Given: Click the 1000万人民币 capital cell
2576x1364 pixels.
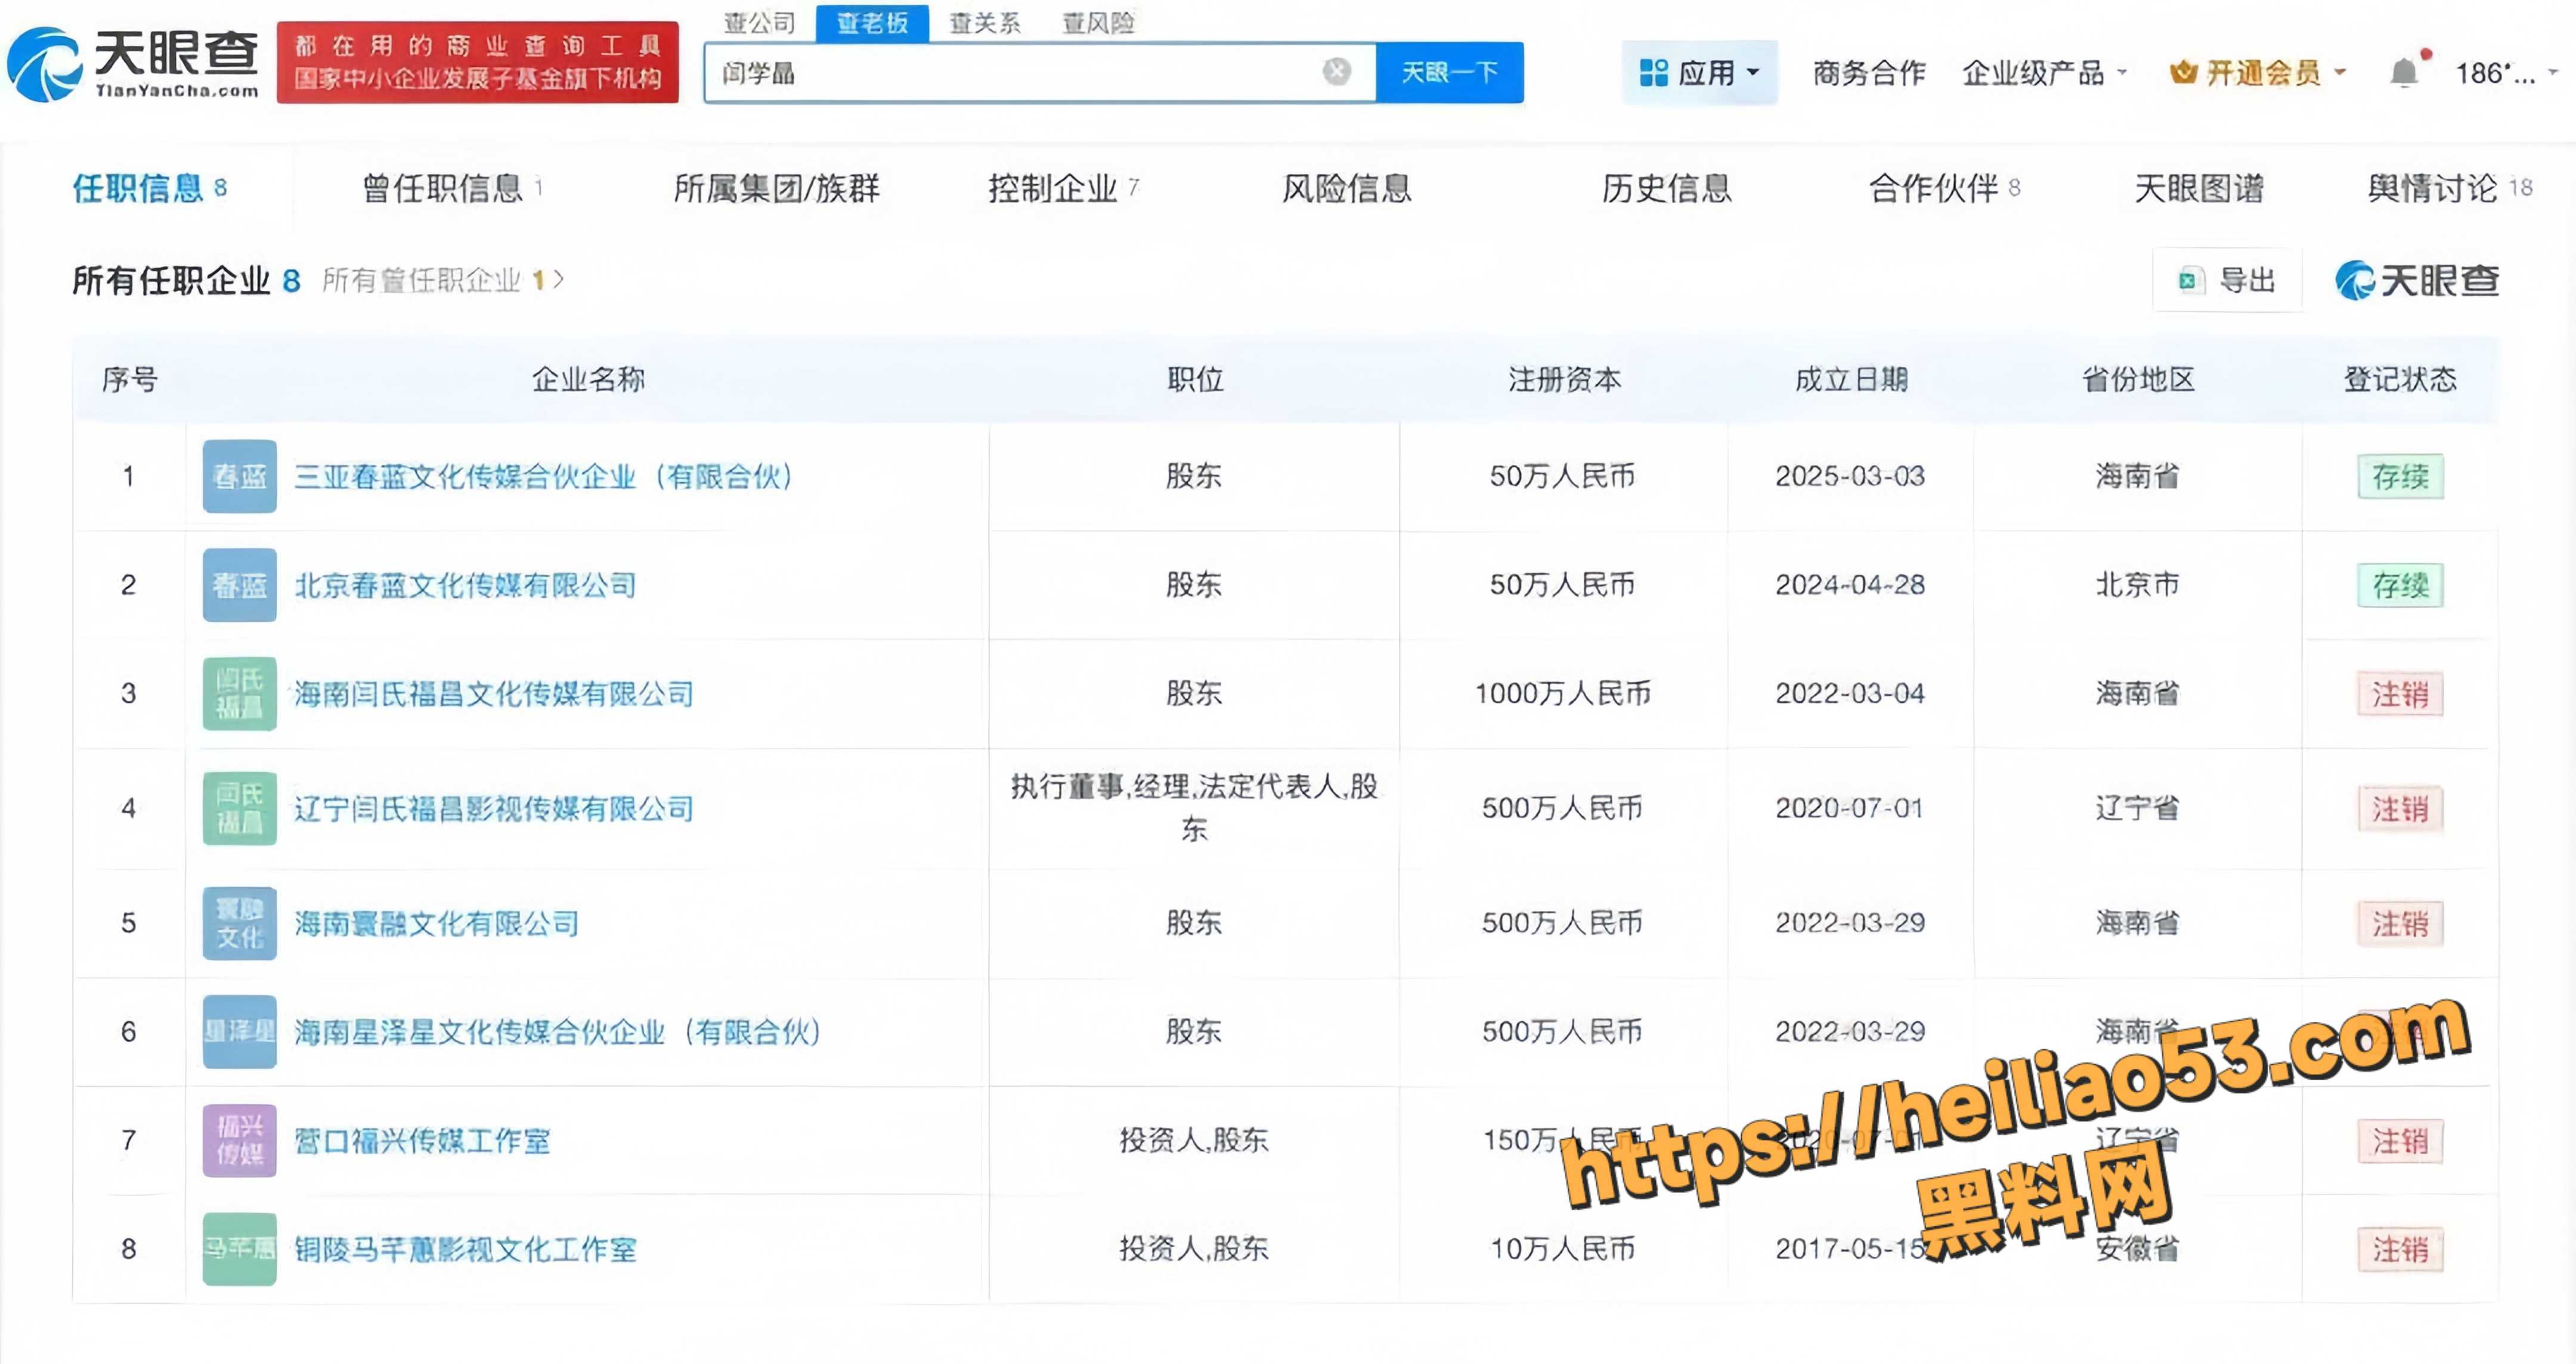Looking at the screenshot, I should click(1563, 693).
